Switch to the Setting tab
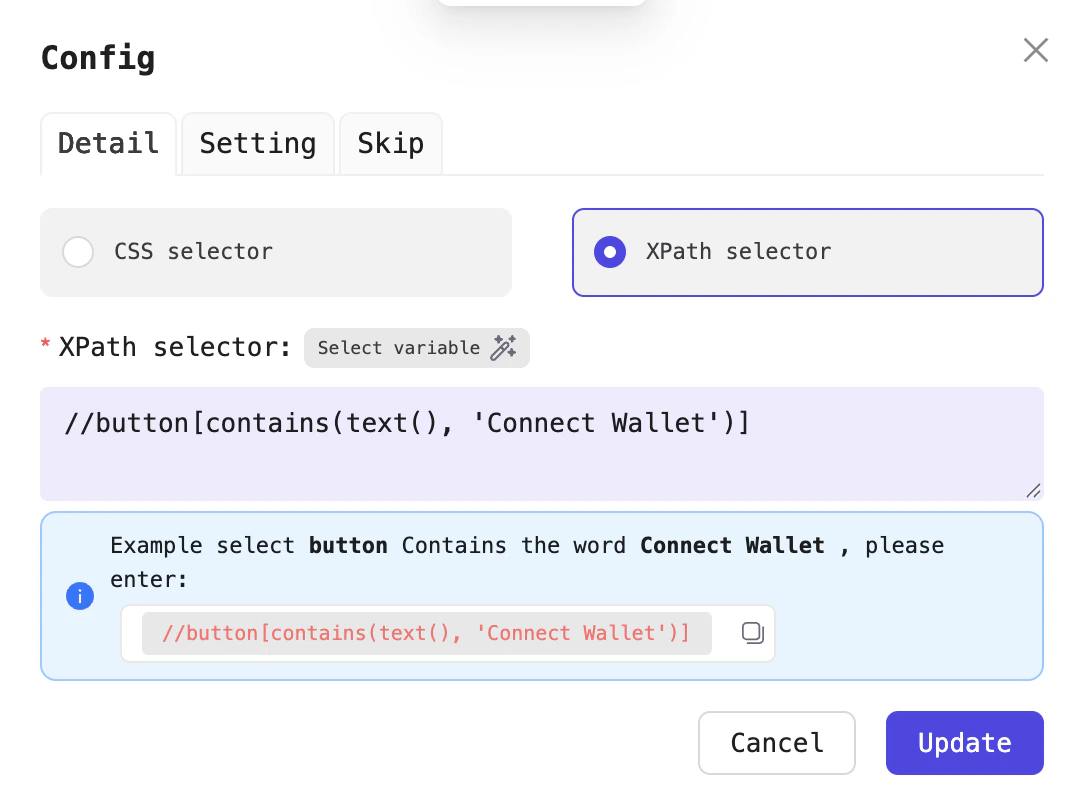The image size is (1076, 798). [x=257, y=144]
